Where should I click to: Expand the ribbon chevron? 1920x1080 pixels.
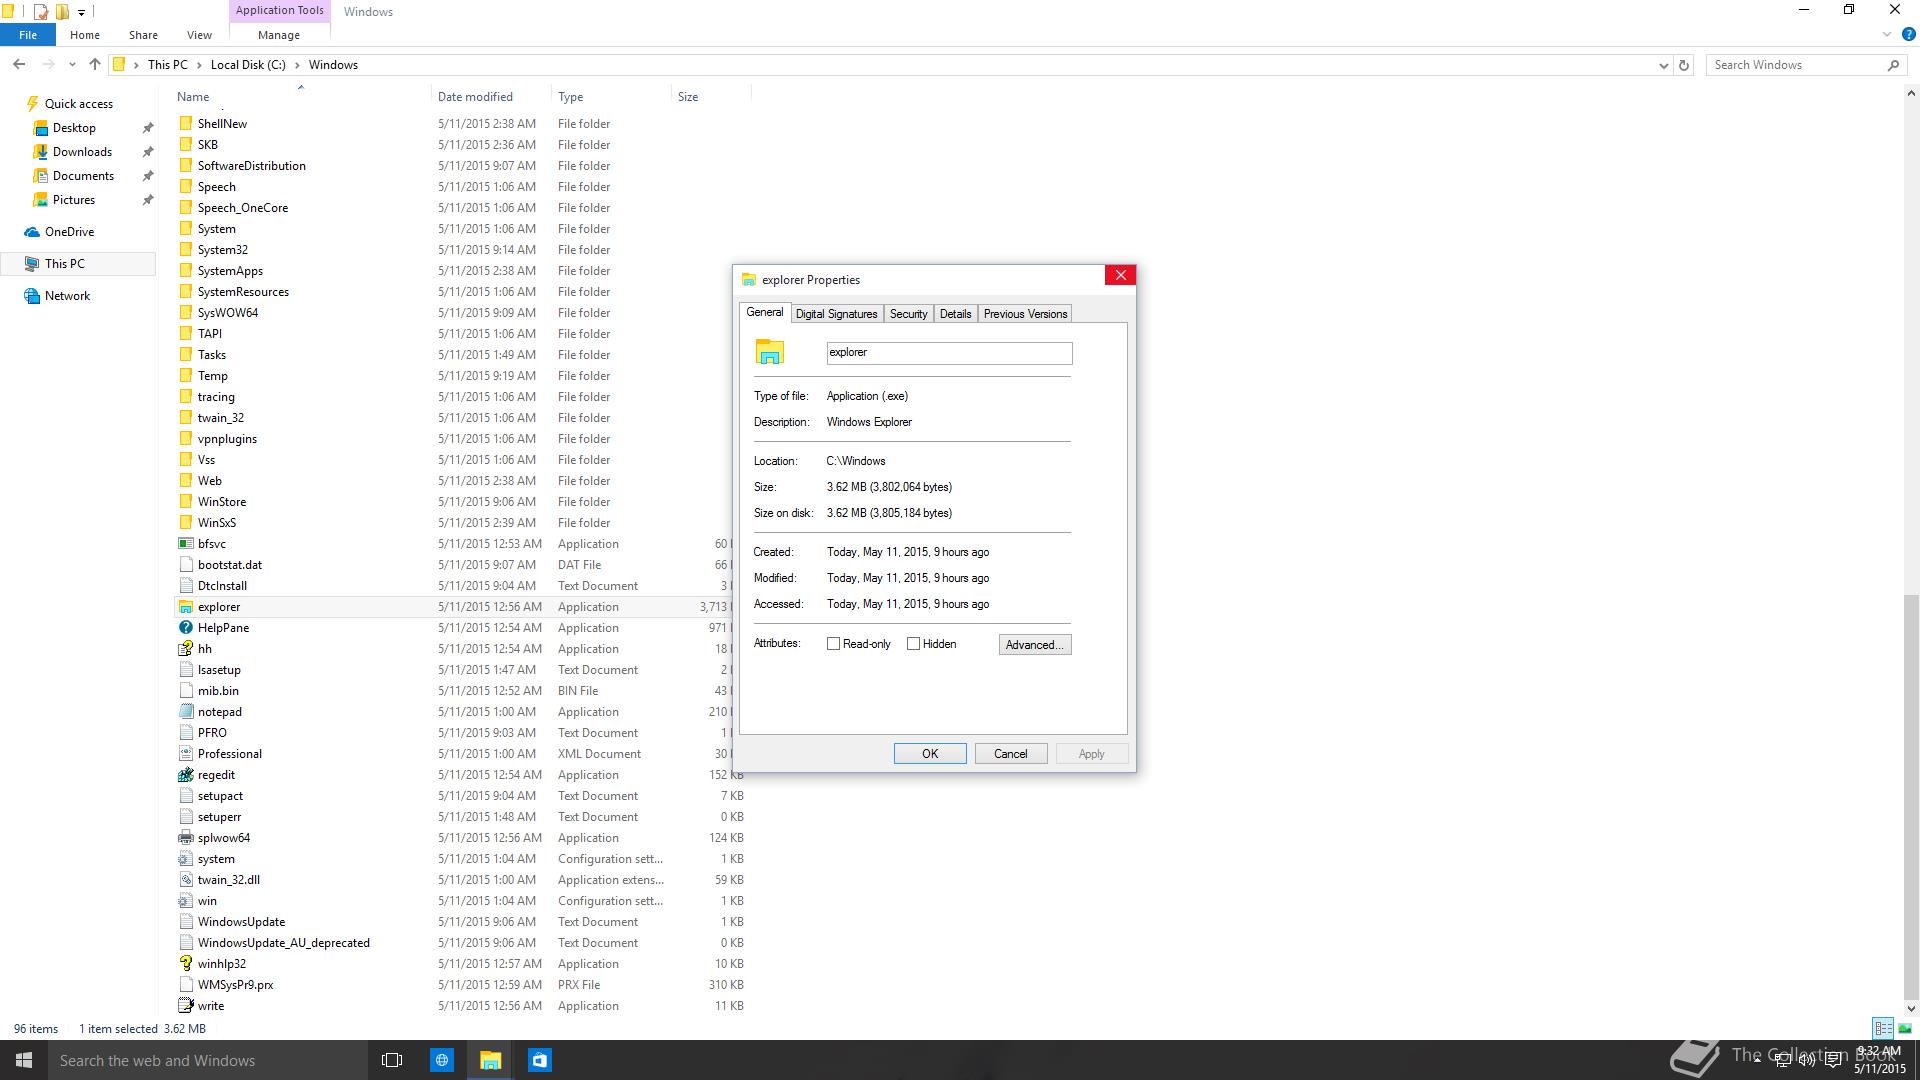point(1887,34)
